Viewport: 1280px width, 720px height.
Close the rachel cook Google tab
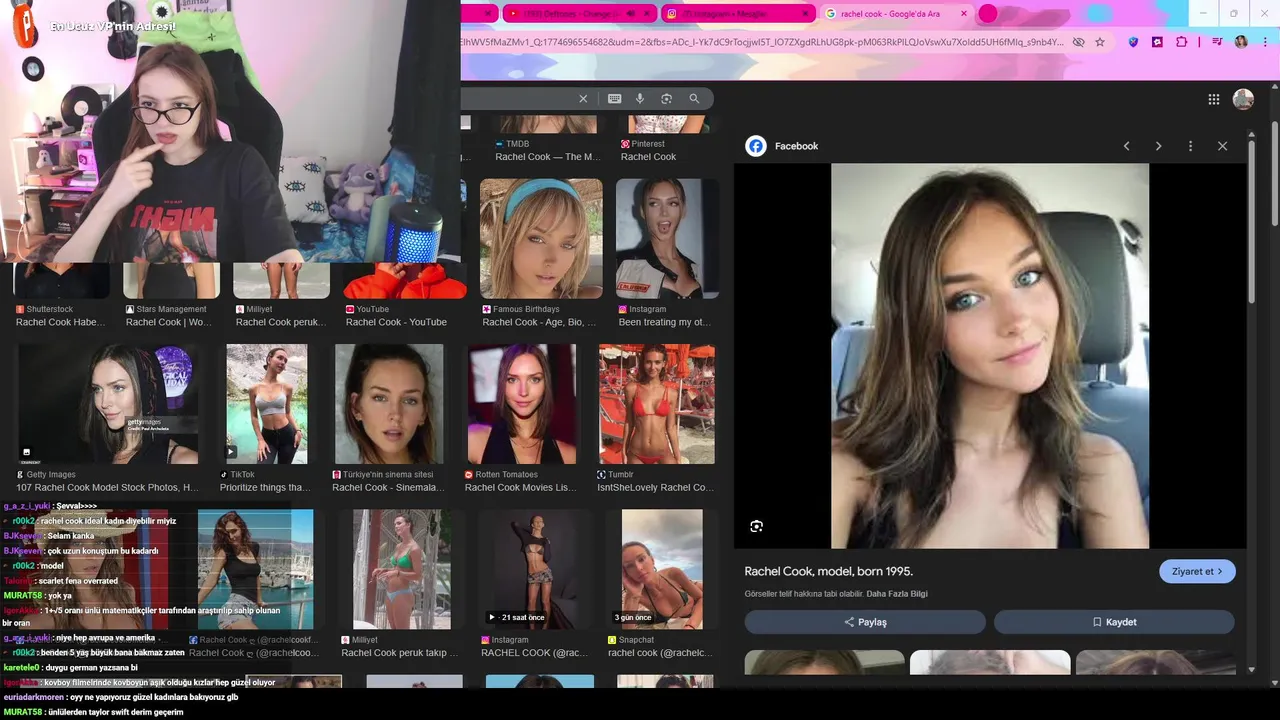[x=964, y=14]
